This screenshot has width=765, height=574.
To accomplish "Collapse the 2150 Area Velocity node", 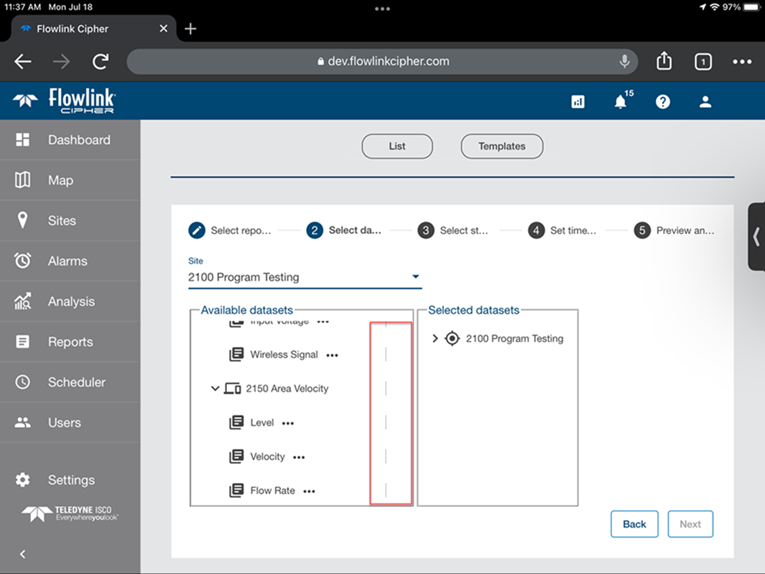I will pyautogui.click(x=215, y=389).
